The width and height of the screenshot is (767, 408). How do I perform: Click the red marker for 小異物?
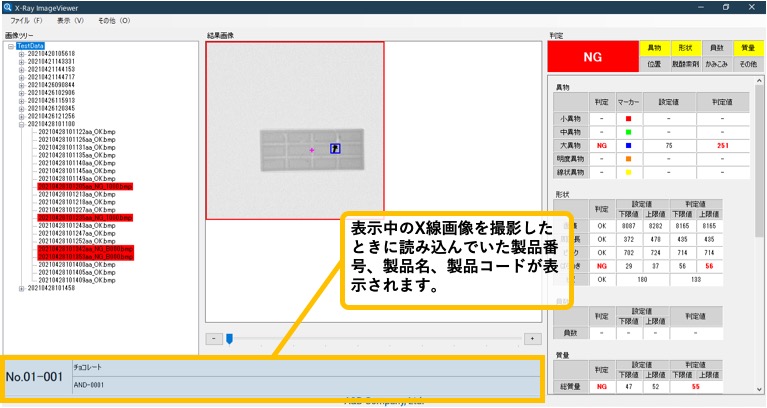(628, 118)
